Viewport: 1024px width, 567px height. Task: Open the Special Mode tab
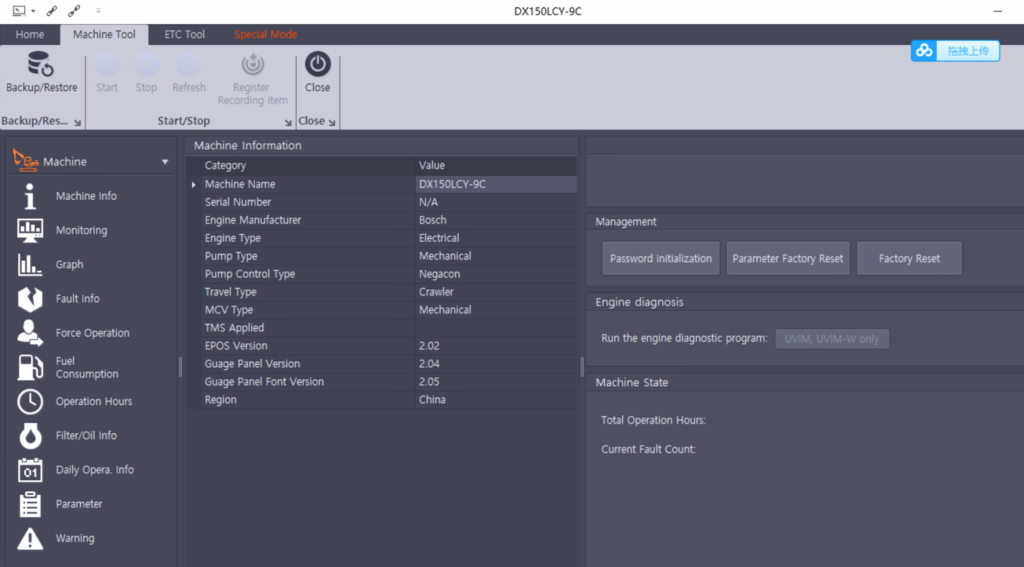[x=265, y=34]
